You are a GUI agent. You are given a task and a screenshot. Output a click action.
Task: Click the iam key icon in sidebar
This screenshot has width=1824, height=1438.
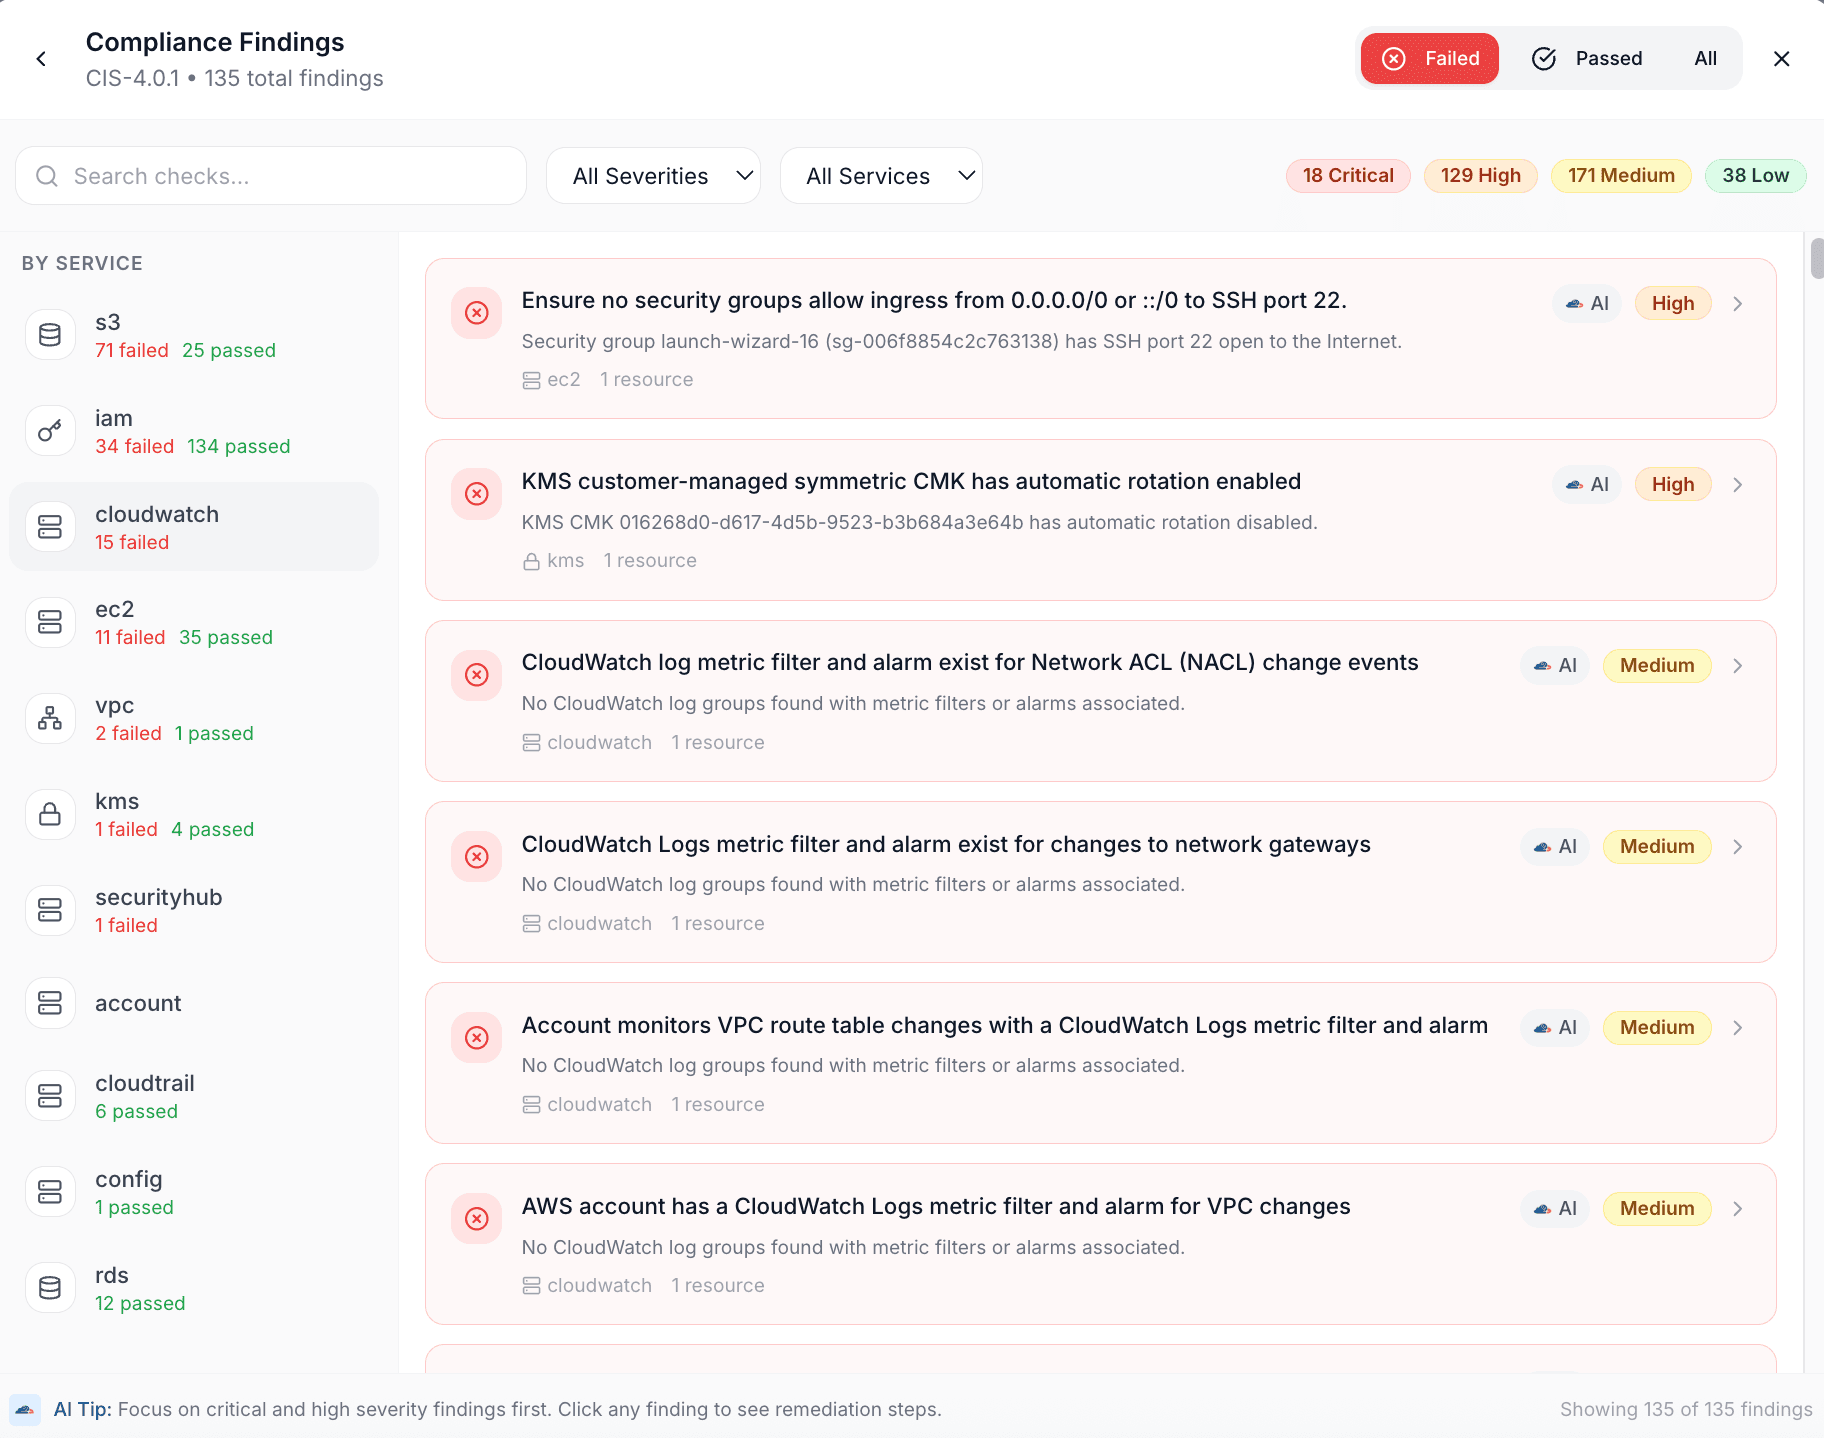coord(49,430)
